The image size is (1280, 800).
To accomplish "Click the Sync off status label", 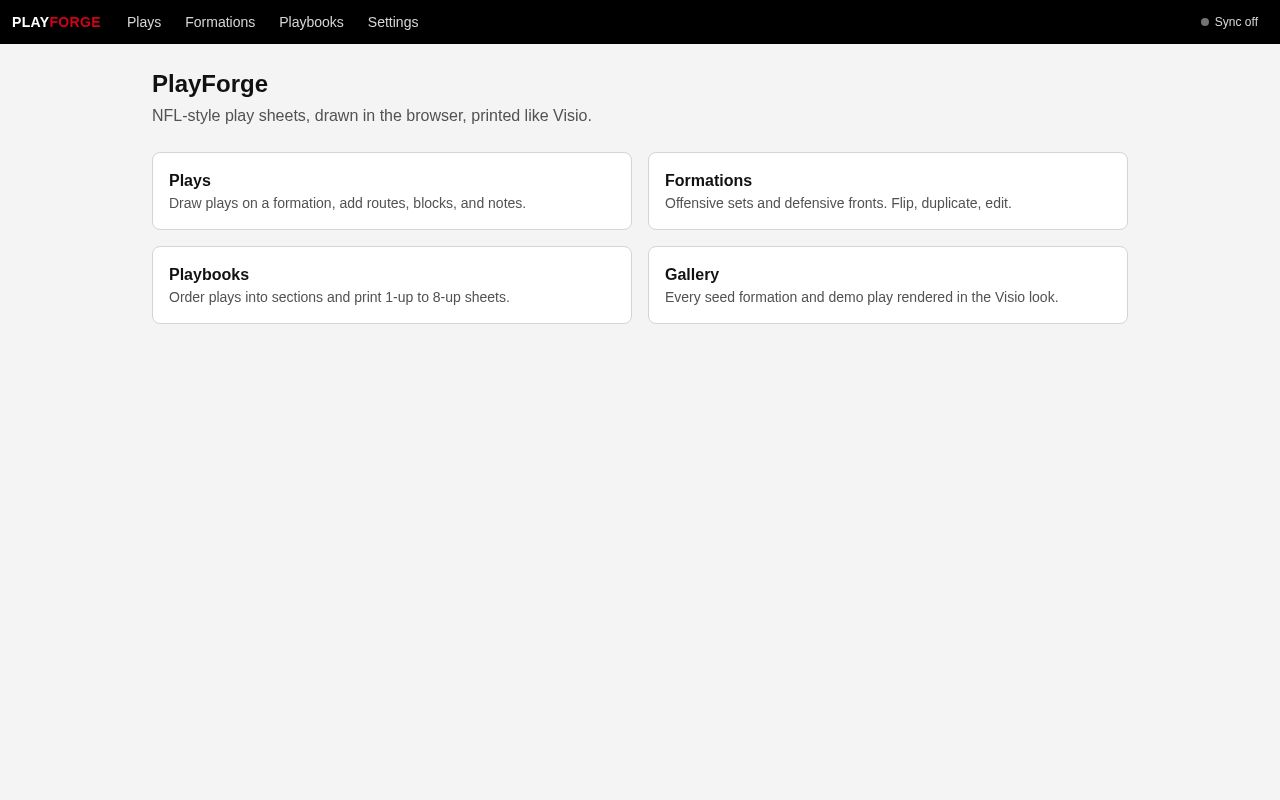I will pos(1236,22).
